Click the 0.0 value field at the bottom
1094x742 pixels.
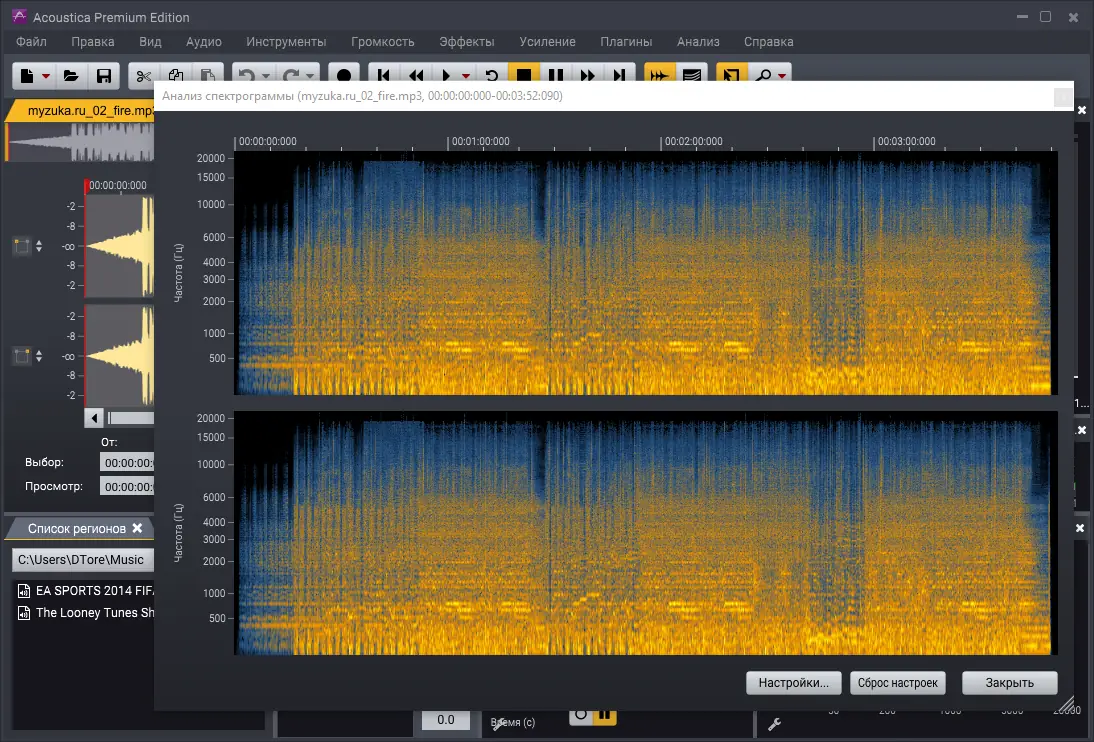[446, 720]
